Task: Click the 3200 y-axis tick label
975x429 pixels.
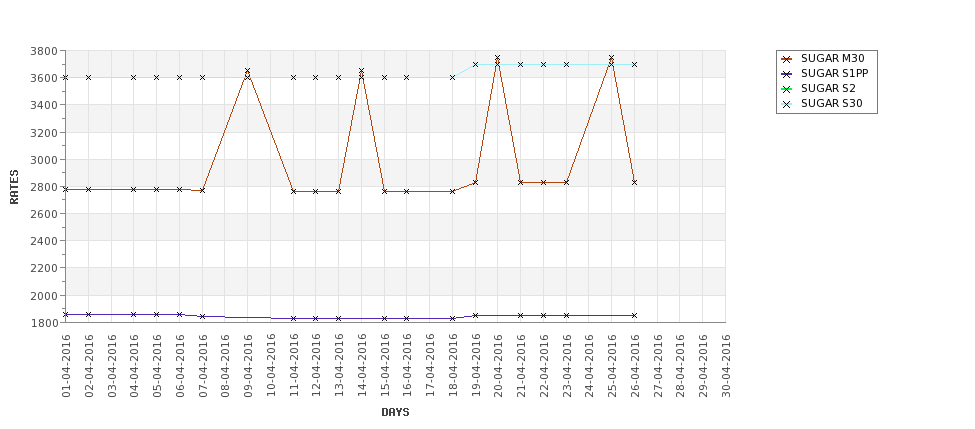Action: point(44,132)
